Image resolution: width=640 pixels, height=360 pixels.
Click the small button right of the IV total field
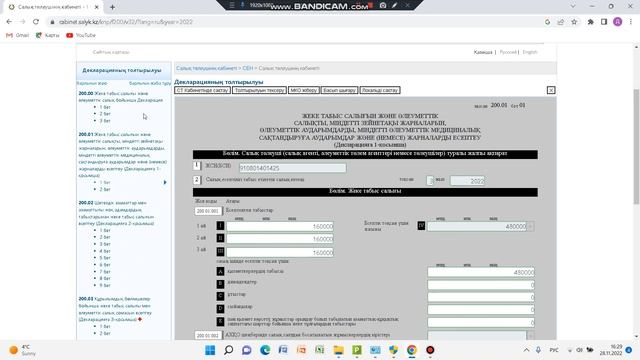531,227
